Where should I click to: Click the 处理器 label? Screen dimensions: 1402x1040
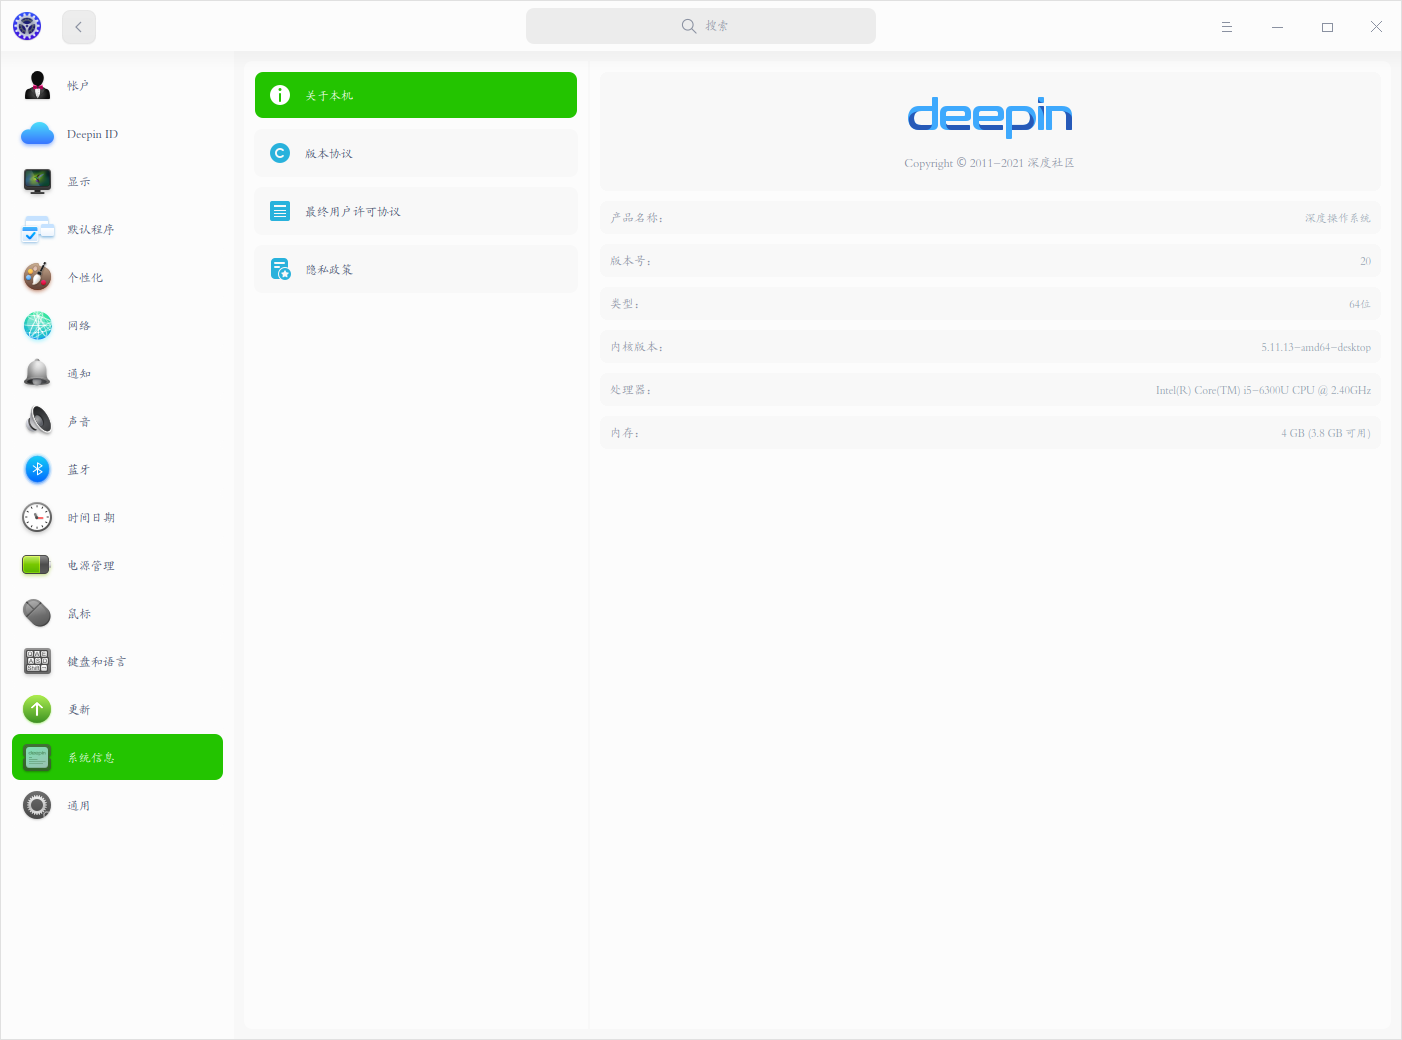pos(631,390)
